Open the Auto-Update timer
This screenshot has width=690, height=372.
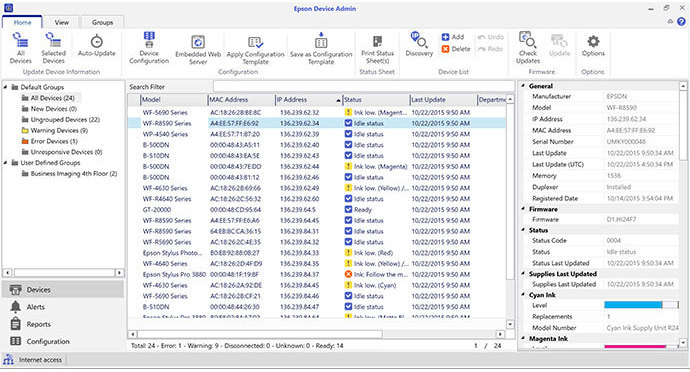96,46
